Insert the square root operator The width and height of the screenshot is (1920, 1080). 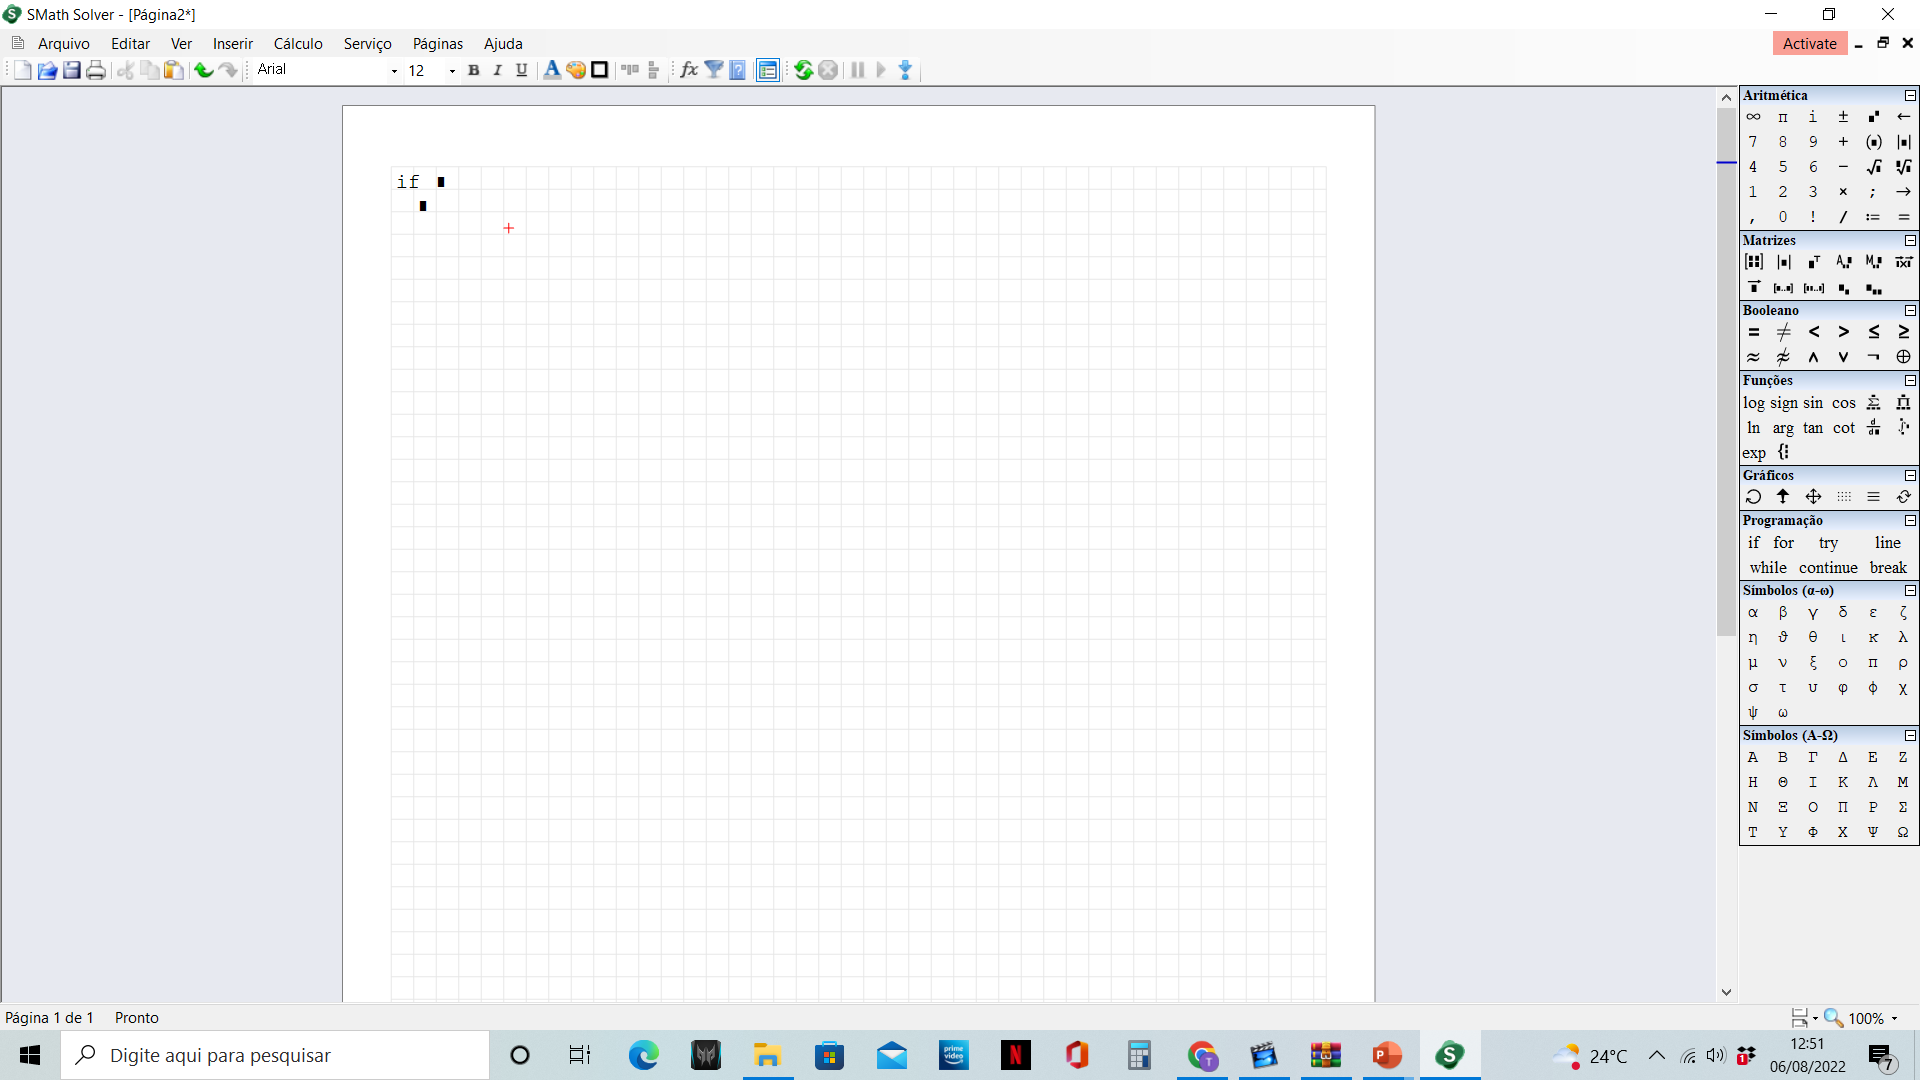(1873, 167)
